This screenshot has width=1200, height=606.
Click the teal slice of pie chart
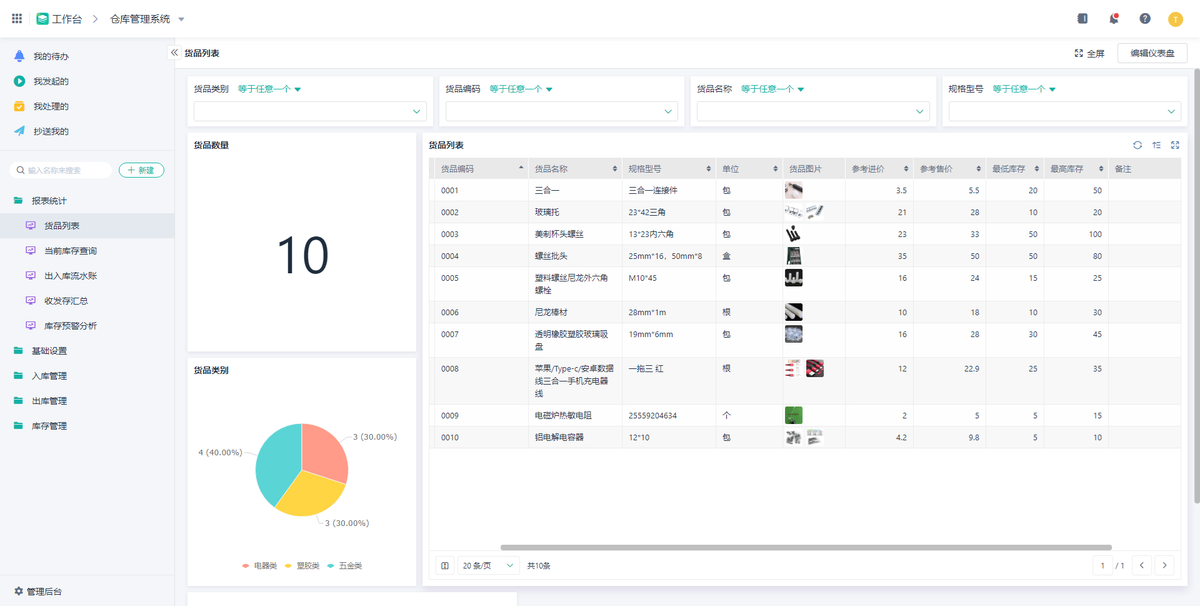pos(276,462)
